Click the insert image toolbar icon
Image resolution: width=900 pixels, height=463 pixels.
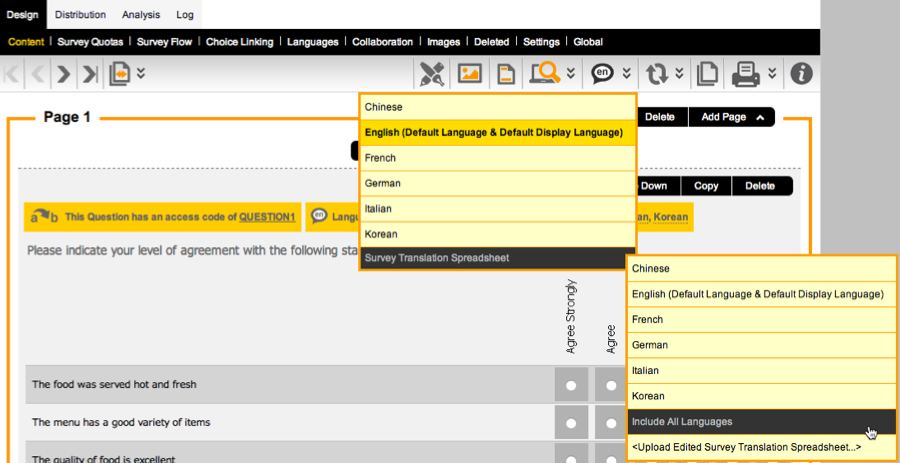click(469, 73)
